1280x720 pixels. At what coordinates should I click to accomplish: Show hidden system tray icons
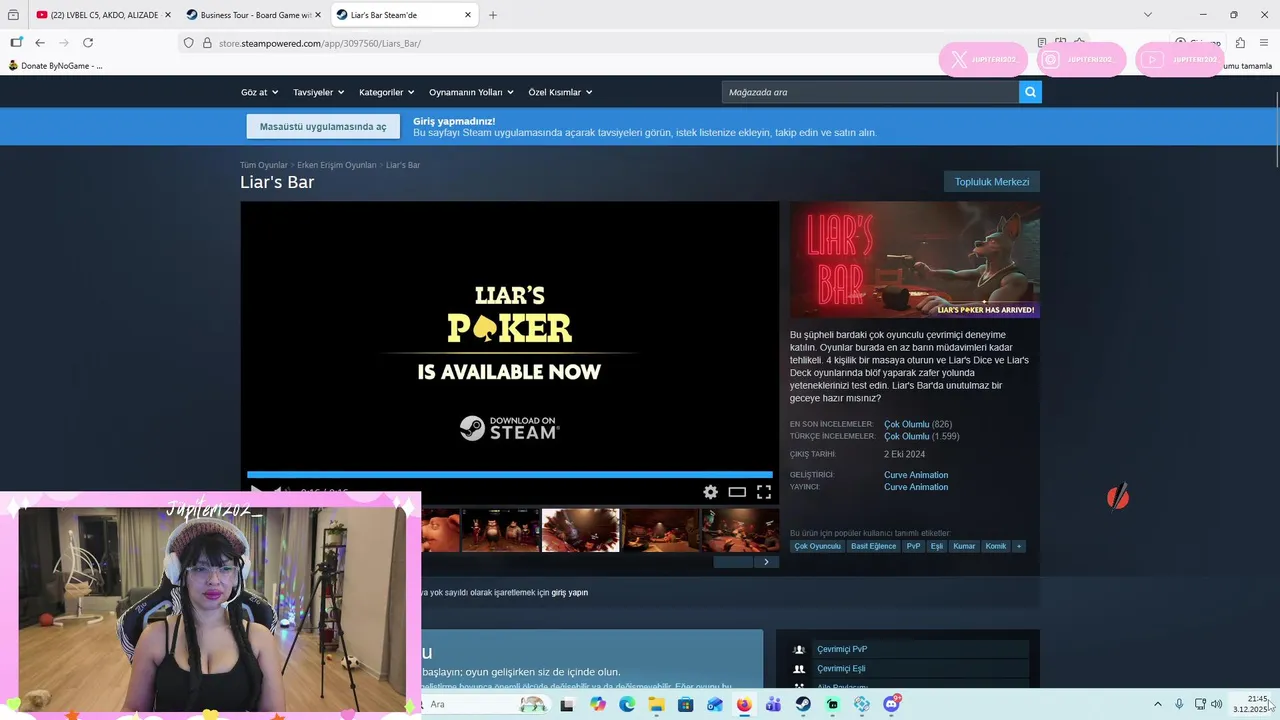(1158, 704)
